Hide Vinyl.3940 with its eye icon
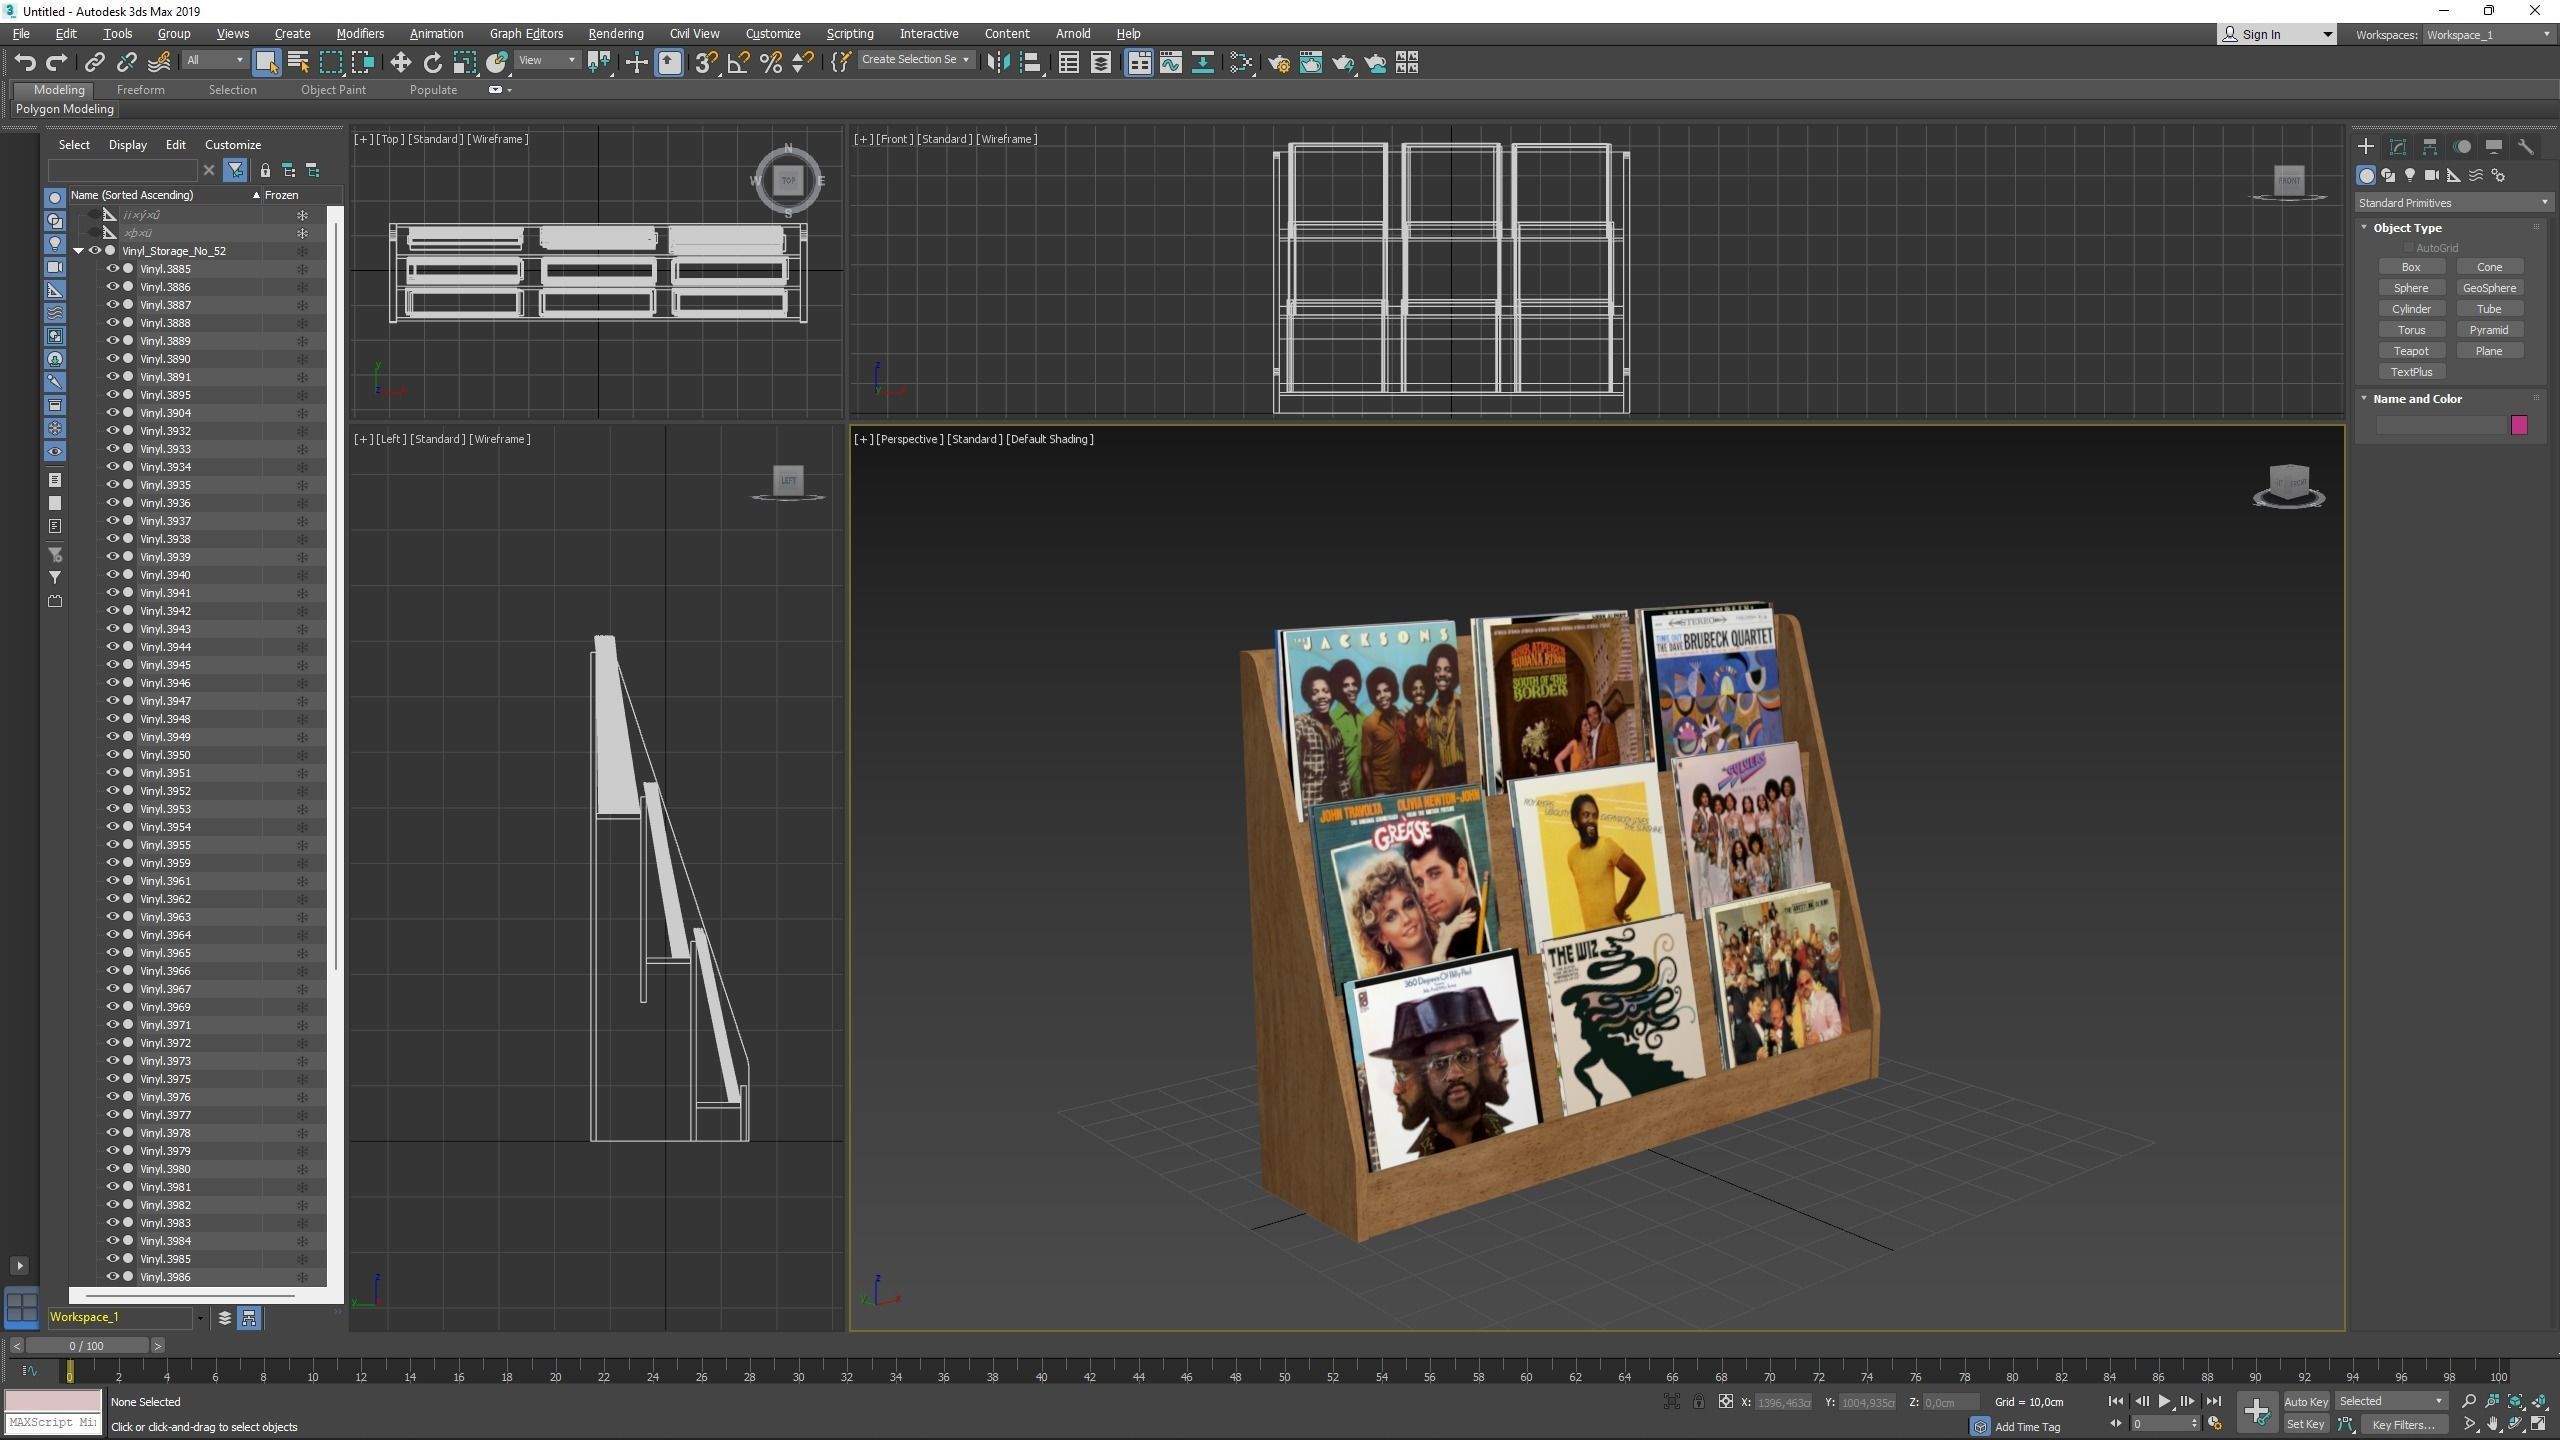 pyautogui.click(x=113, y=575)
